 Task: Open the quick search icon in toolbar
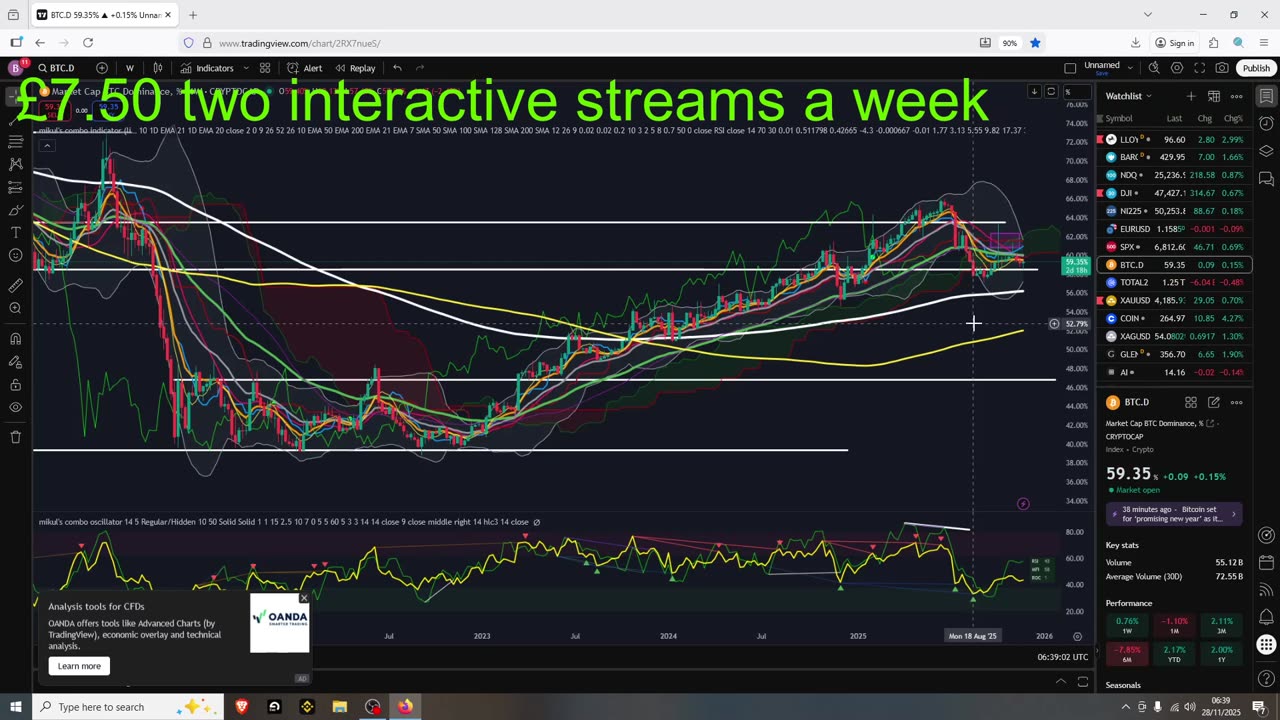1154,68
